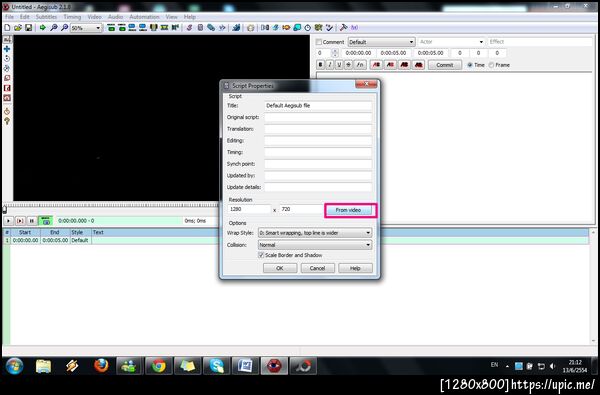600x395 pixels.
Task: Click the green Jump To arrow icon
Action: (x=42, y=28)
